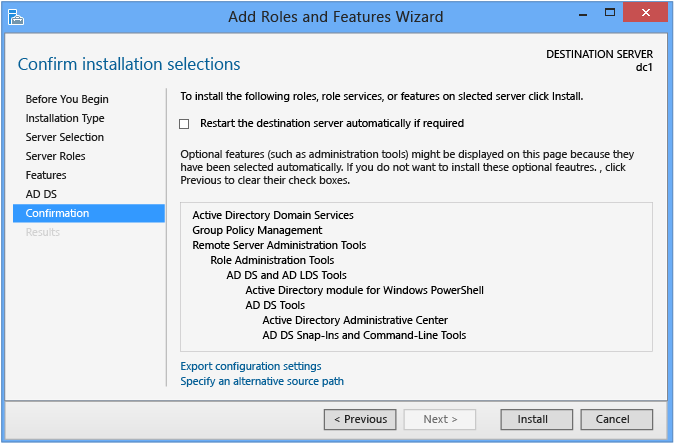Select Remote Server Administration Tools entry
Screen dimensions: 674x443
click(279, 245)
